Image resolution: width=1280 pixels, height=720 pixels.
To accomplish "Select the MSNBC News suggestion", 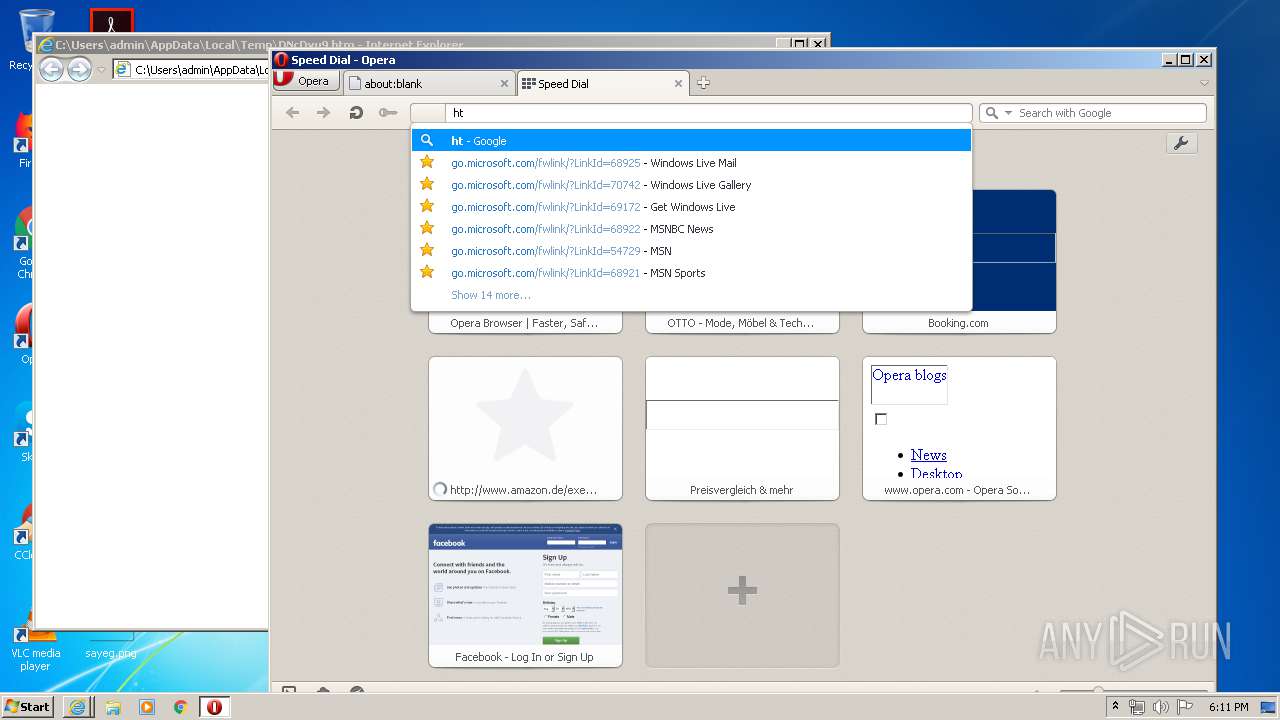I will click(x=691, y=229).
